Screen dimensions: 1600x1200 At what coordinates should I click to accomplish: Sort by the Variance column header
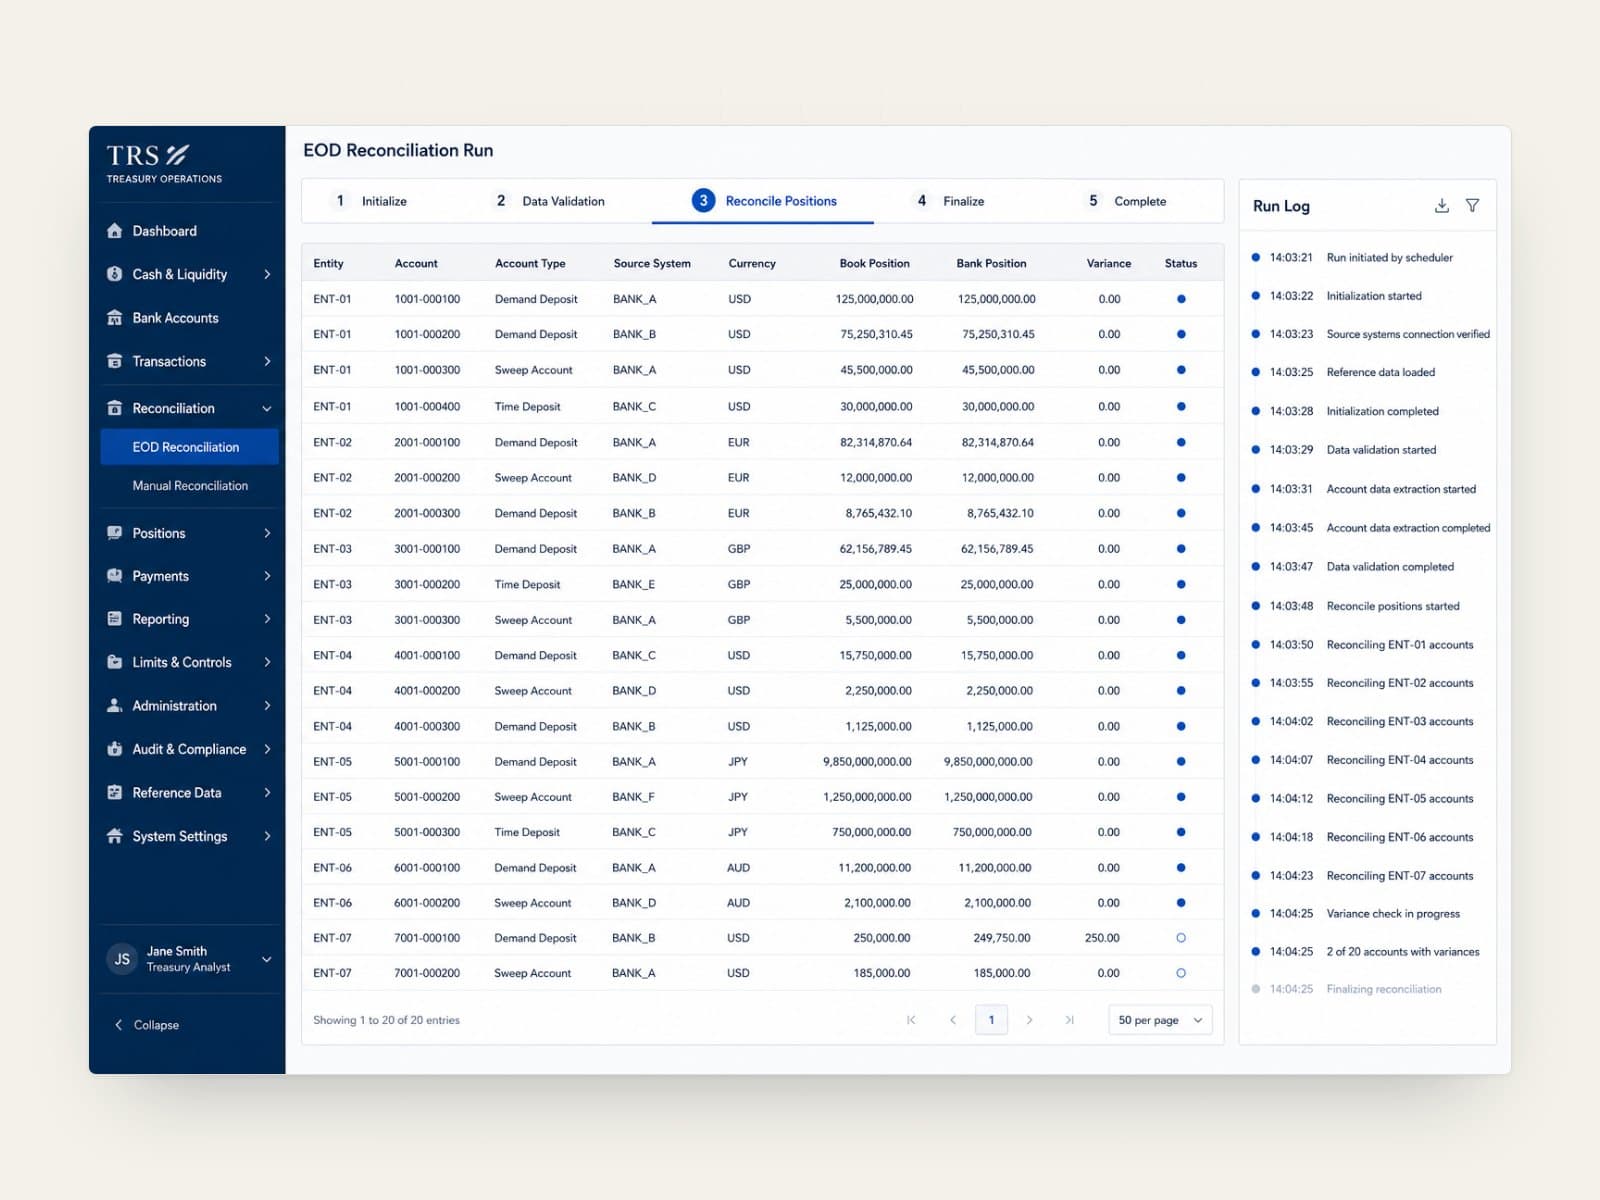(1109, 263)
